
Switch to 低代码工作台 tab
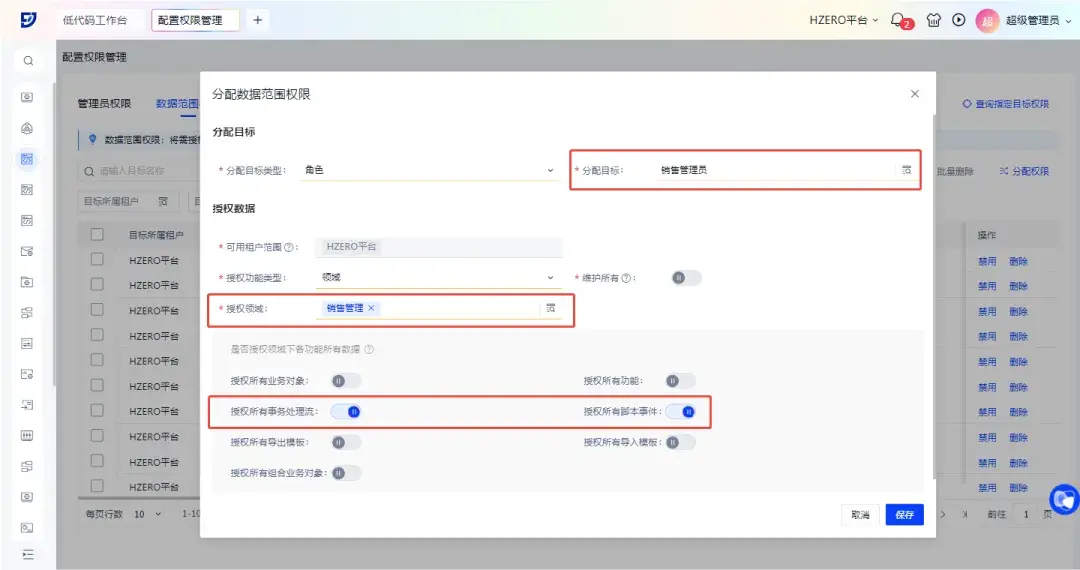(95, 20)
